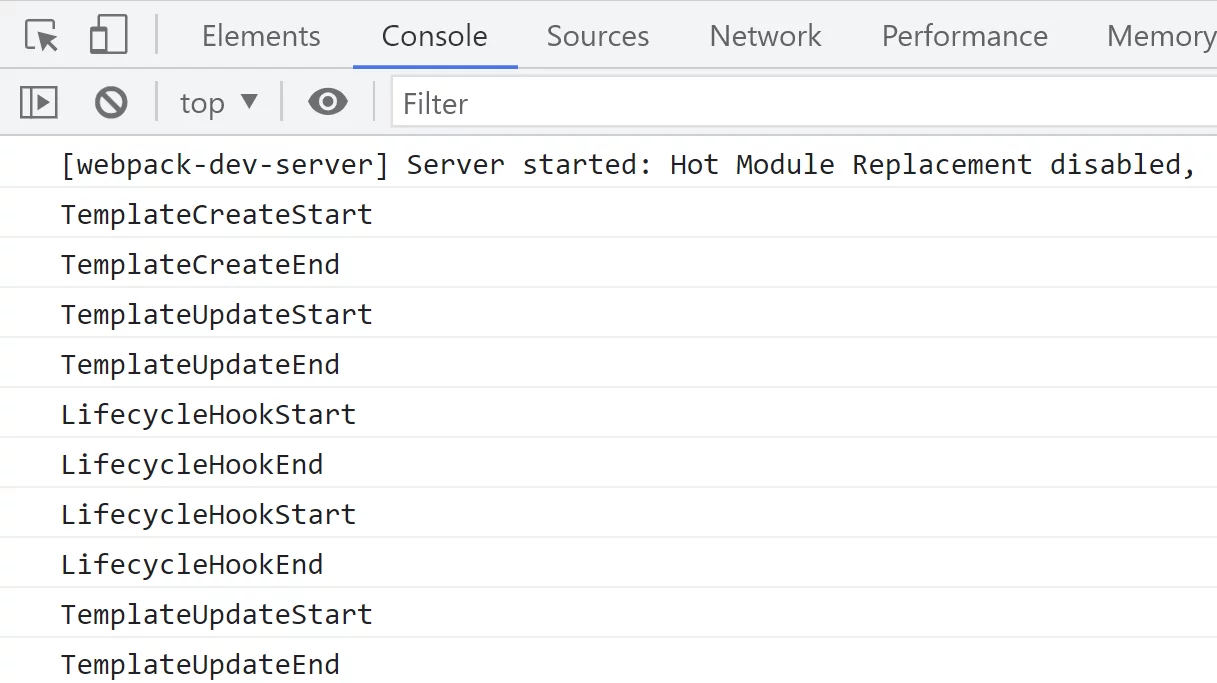
Task: Click the webpack-dev-server log message
Action: pos(400,163)
